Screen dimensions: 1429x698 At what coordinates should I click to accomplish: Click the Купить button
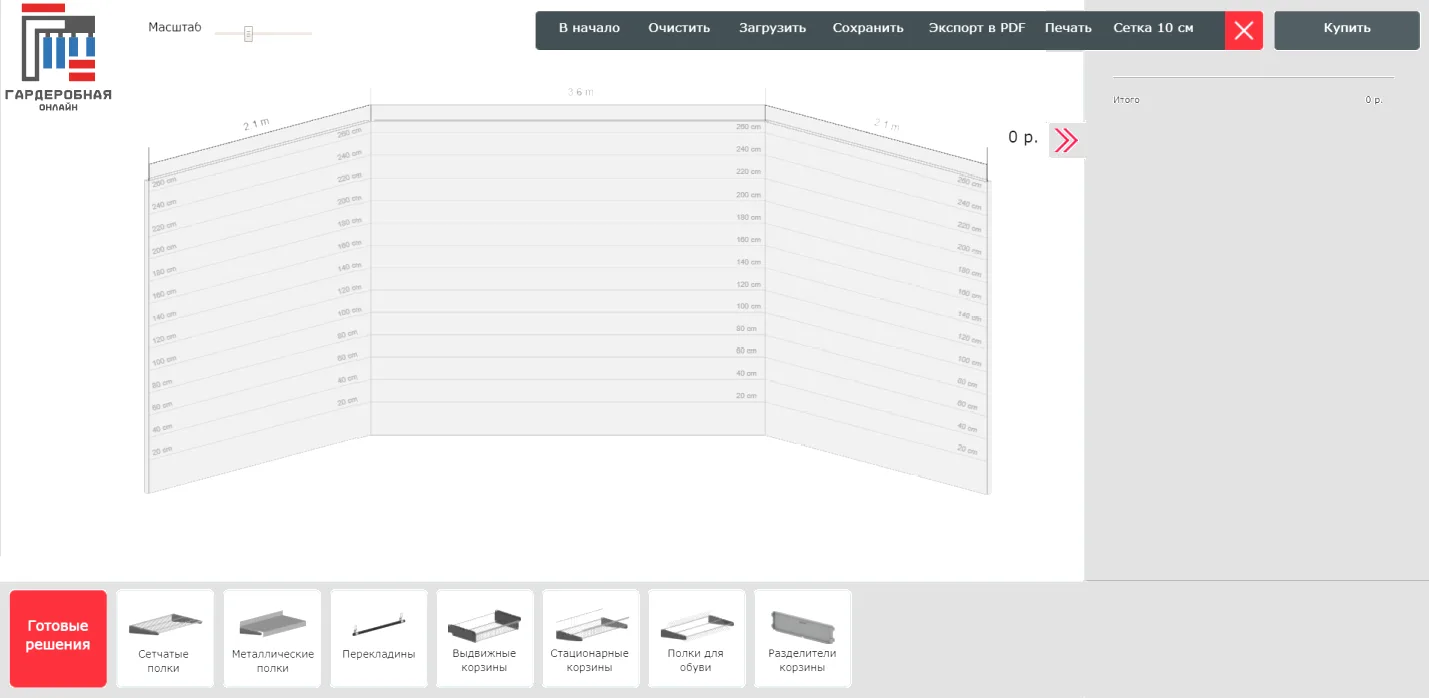tap(1347, 30)
